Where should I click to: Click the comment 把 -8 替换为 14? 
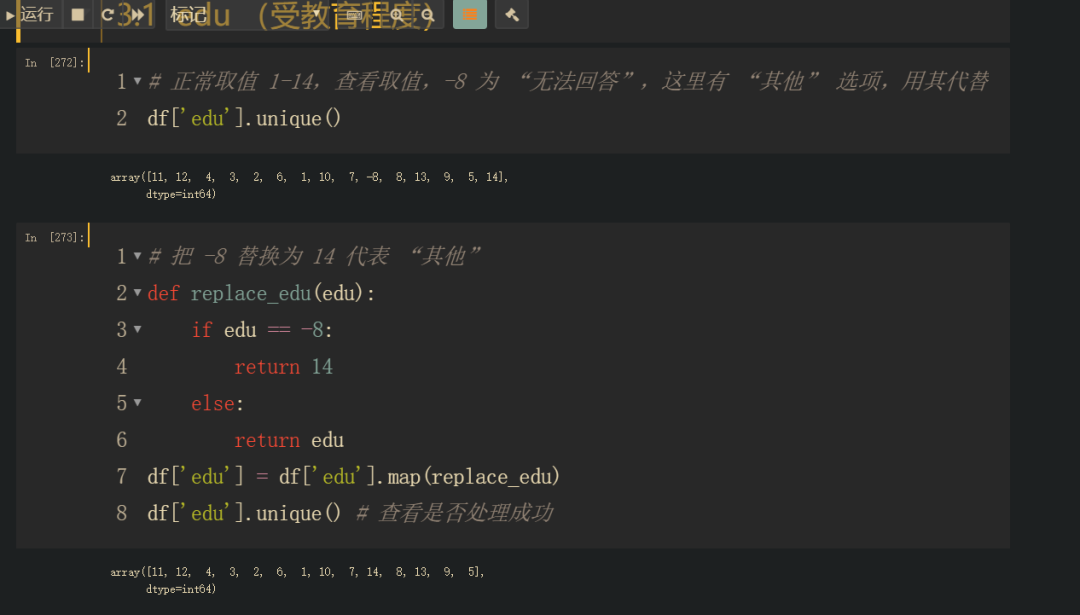[315, 256]
